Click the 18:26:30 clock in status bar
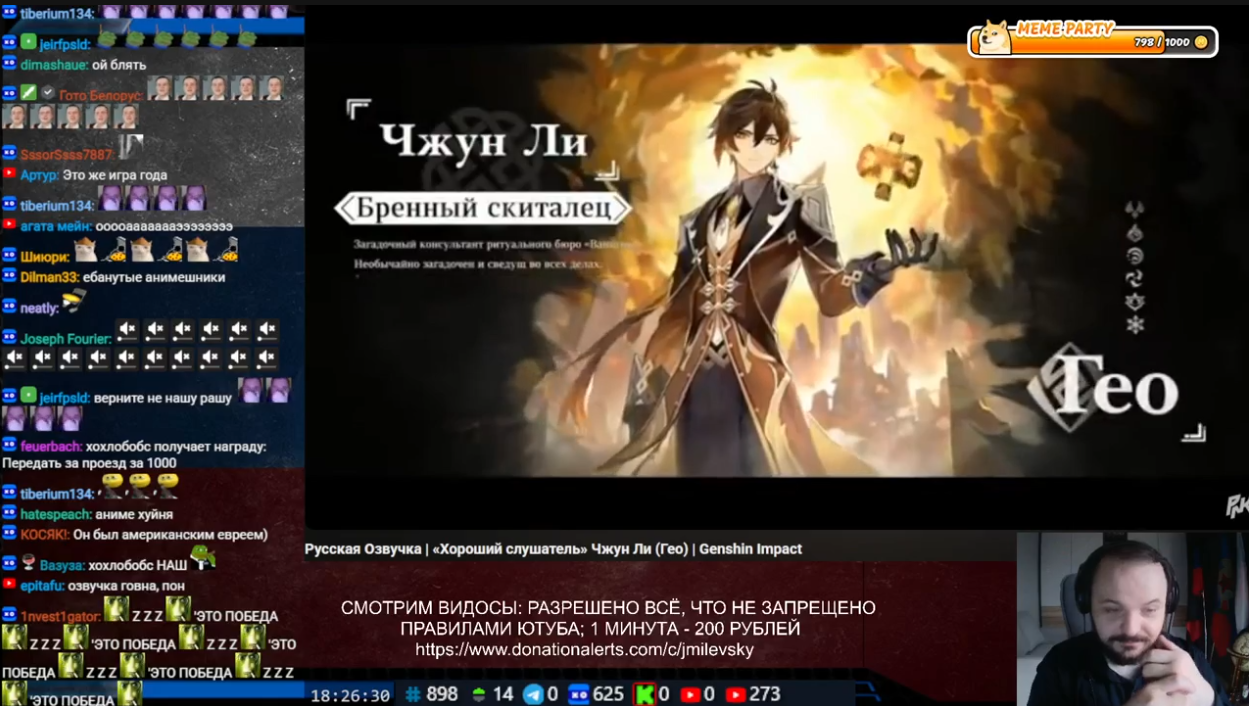 (350, 695)
